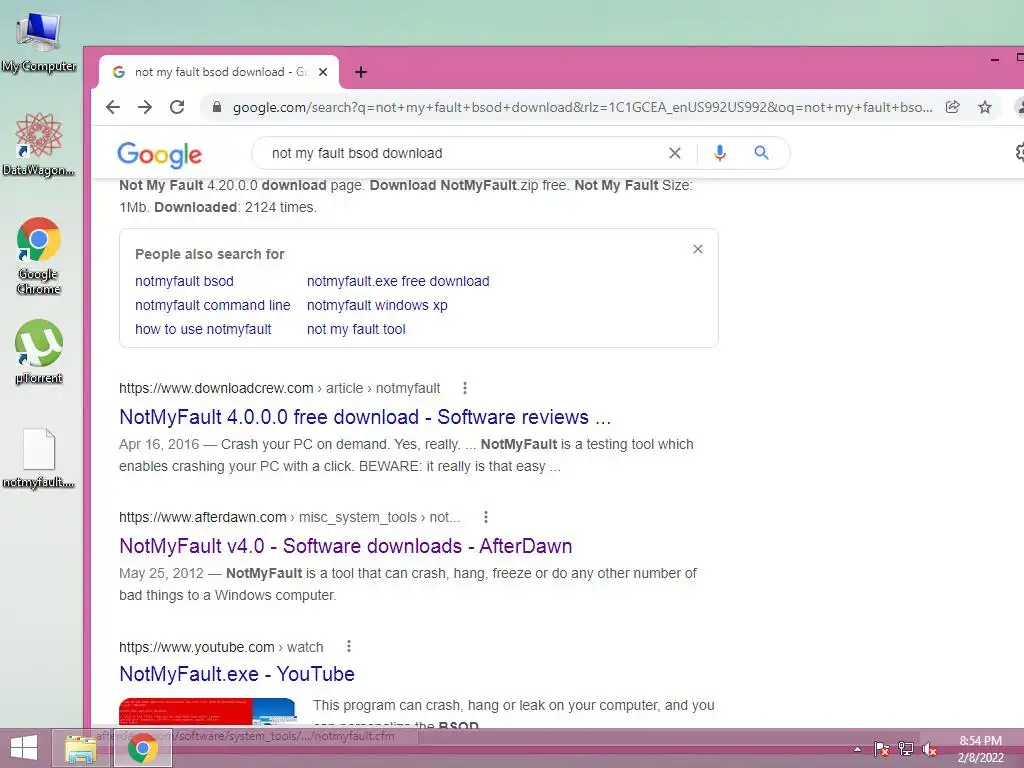Open NotMyFault.exe YouTube result
This screenshot has height=768, width=1024.
click(x=237, y=674)
